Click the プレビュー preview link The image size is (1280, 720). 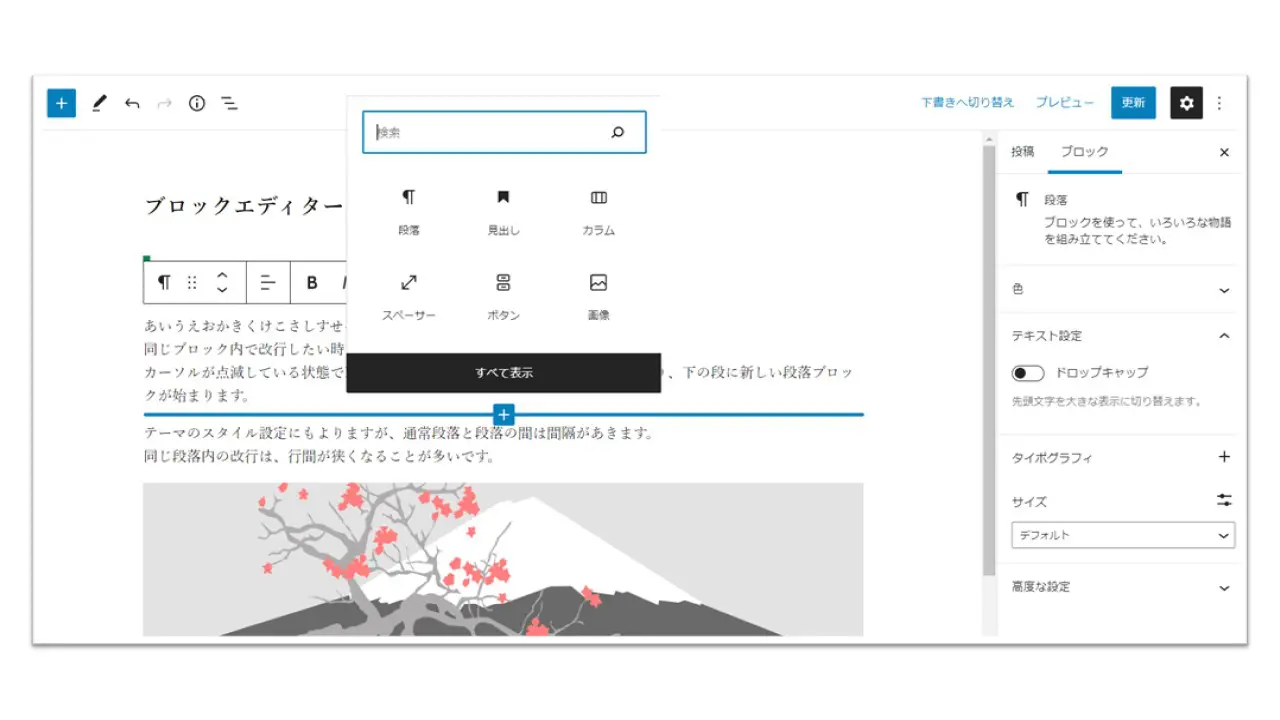(1064, 103)
